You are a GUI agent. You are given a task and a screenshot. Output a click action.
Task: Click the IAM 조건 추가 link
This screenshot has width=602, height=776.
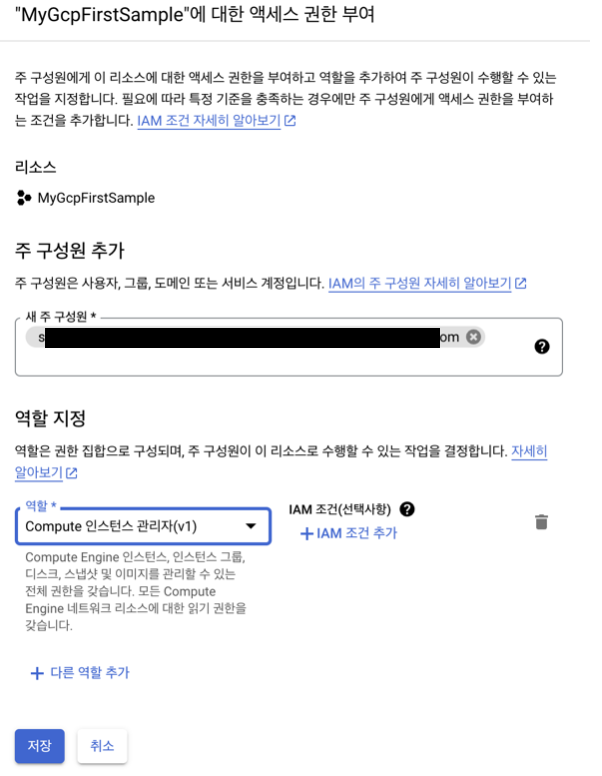349,534
